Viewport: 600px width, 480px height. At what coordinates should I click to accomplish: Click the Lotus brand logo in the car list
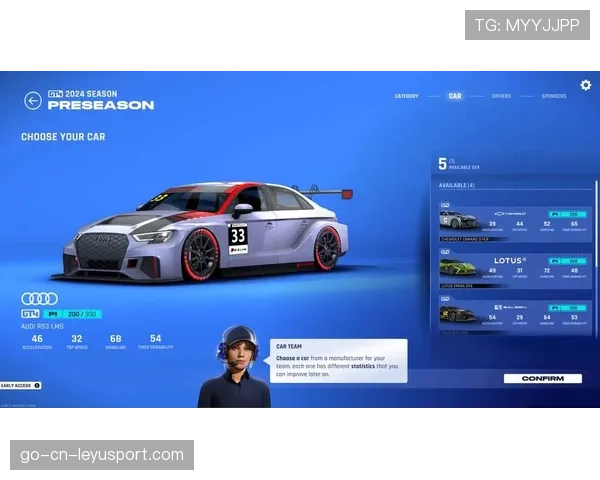510,261
